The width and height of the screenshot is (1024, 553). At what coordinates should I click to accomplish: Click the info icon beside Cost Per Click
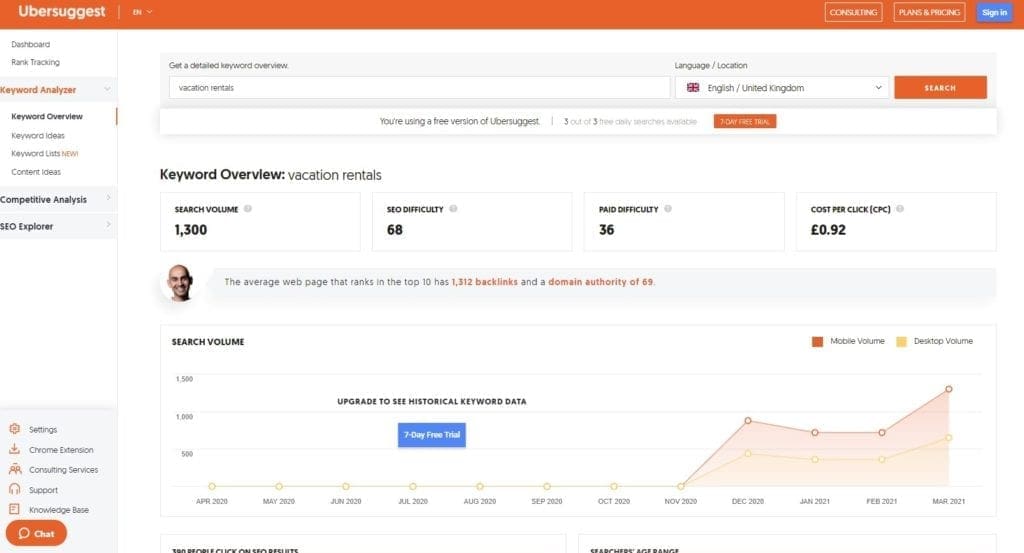(x=900, y=209)
